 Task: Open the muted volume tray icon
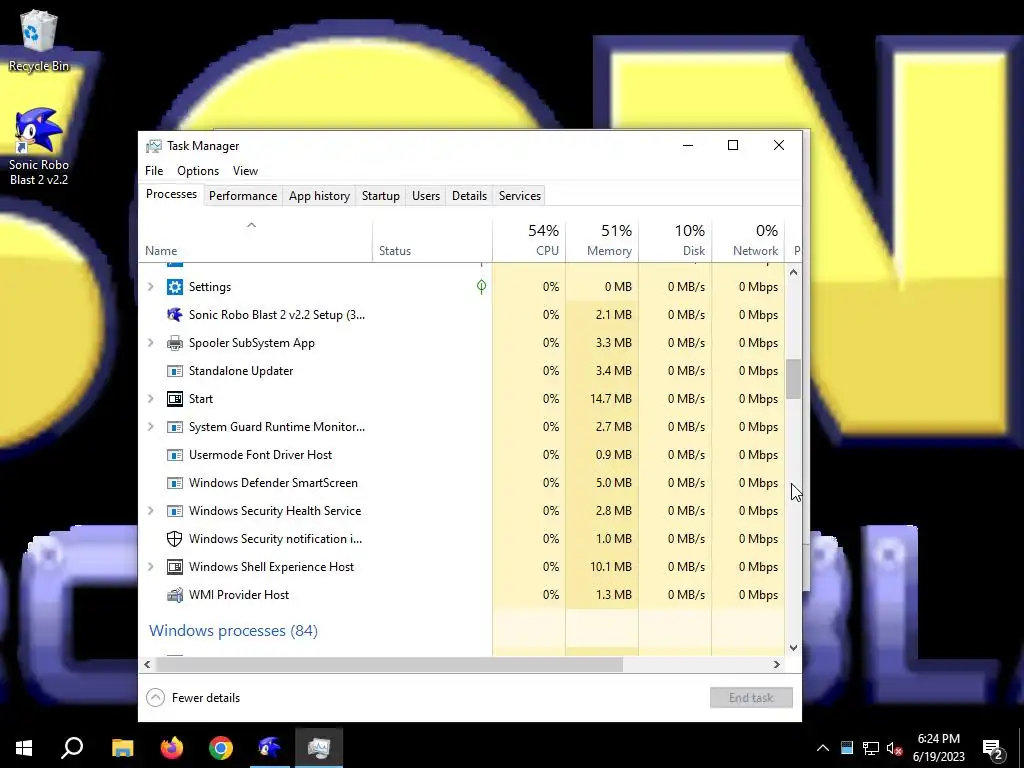pyautogui.click(x=894, y=748)
